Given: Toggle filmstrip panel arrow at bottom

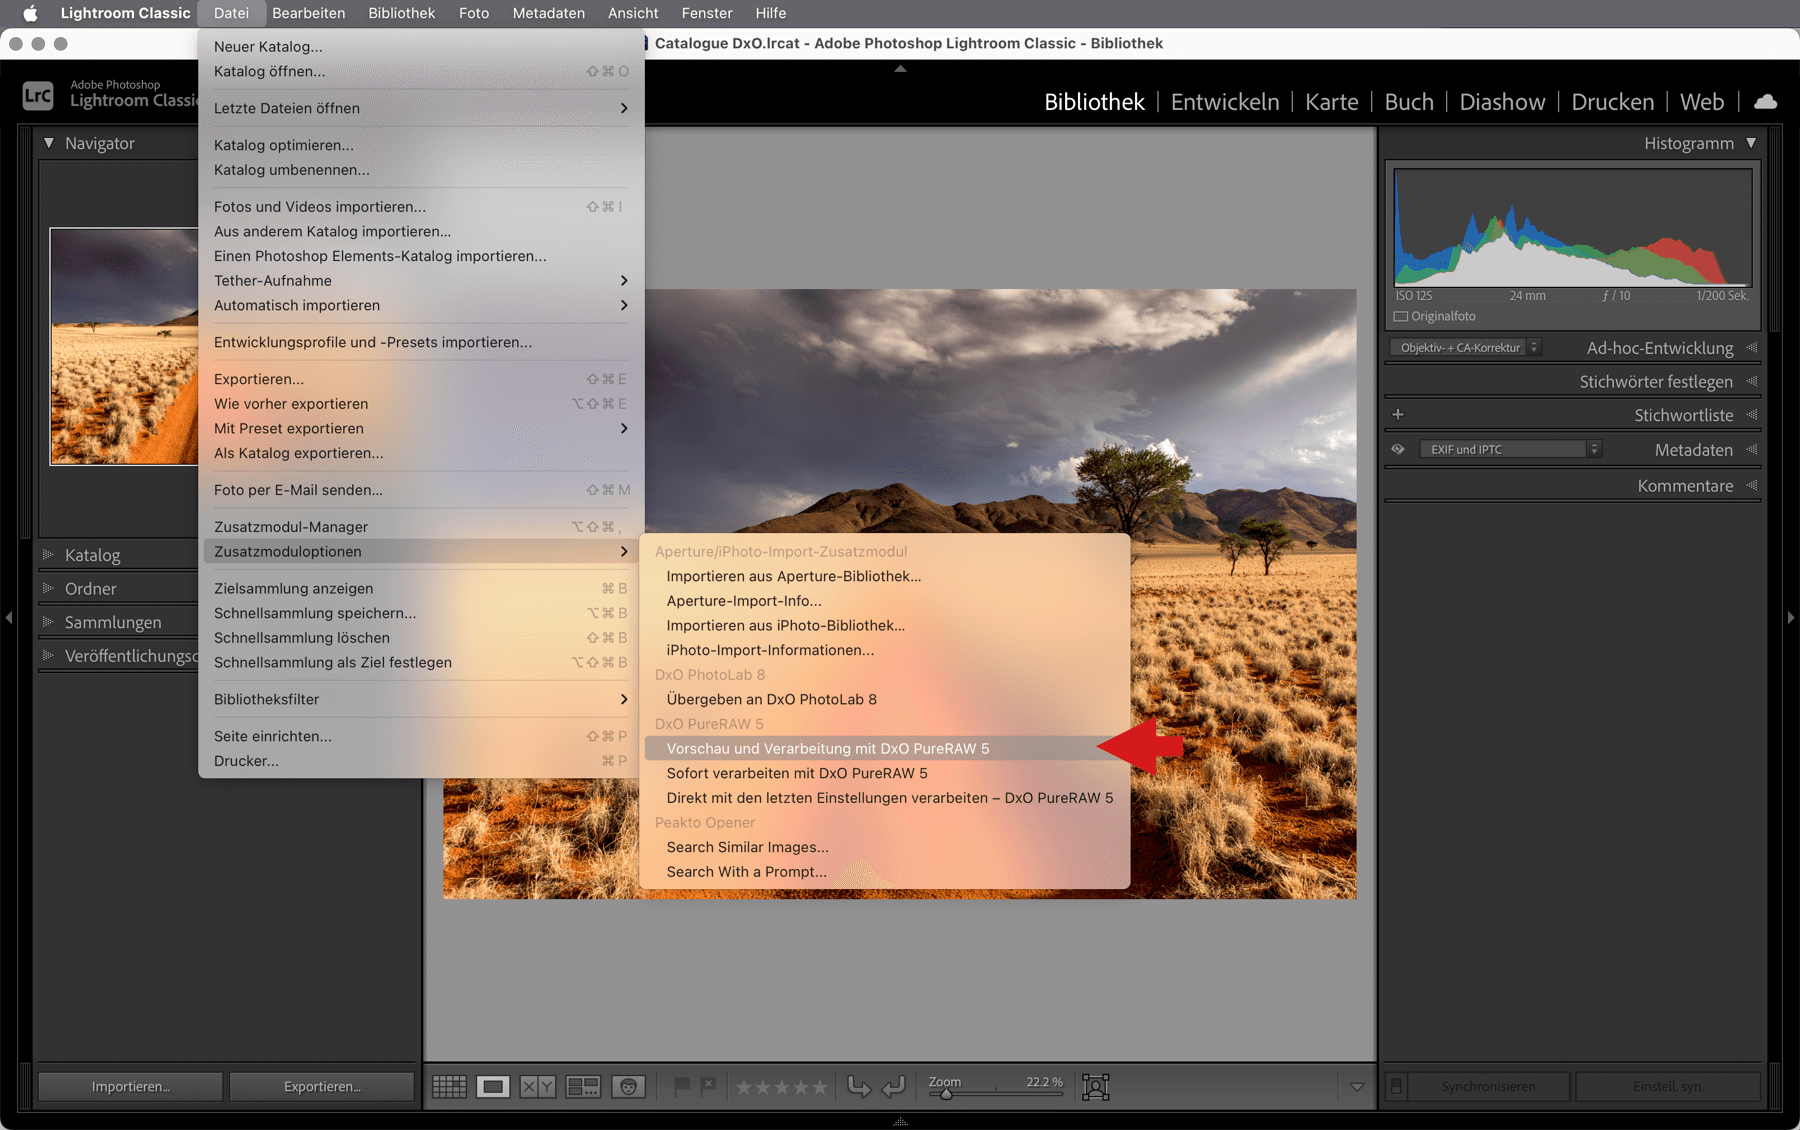Looking at the screenshot, I should tap(900, 1121).
